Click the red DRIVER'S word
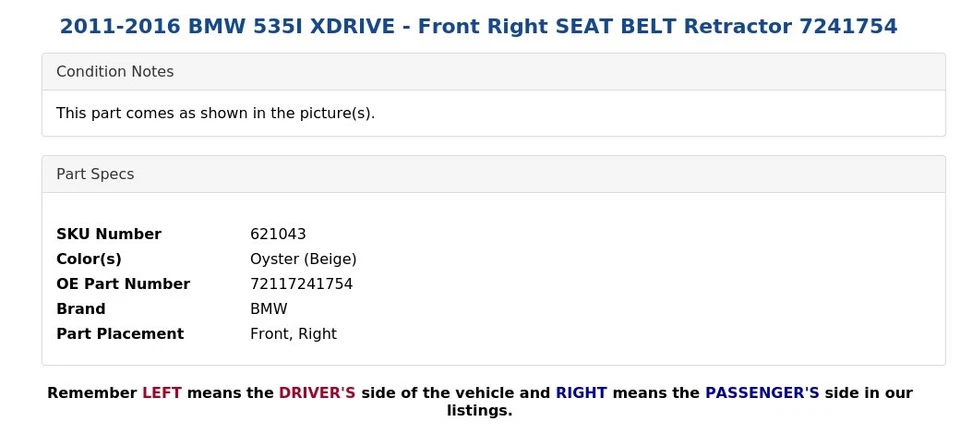Screen dimensions: 960x434 click(317, 393)
